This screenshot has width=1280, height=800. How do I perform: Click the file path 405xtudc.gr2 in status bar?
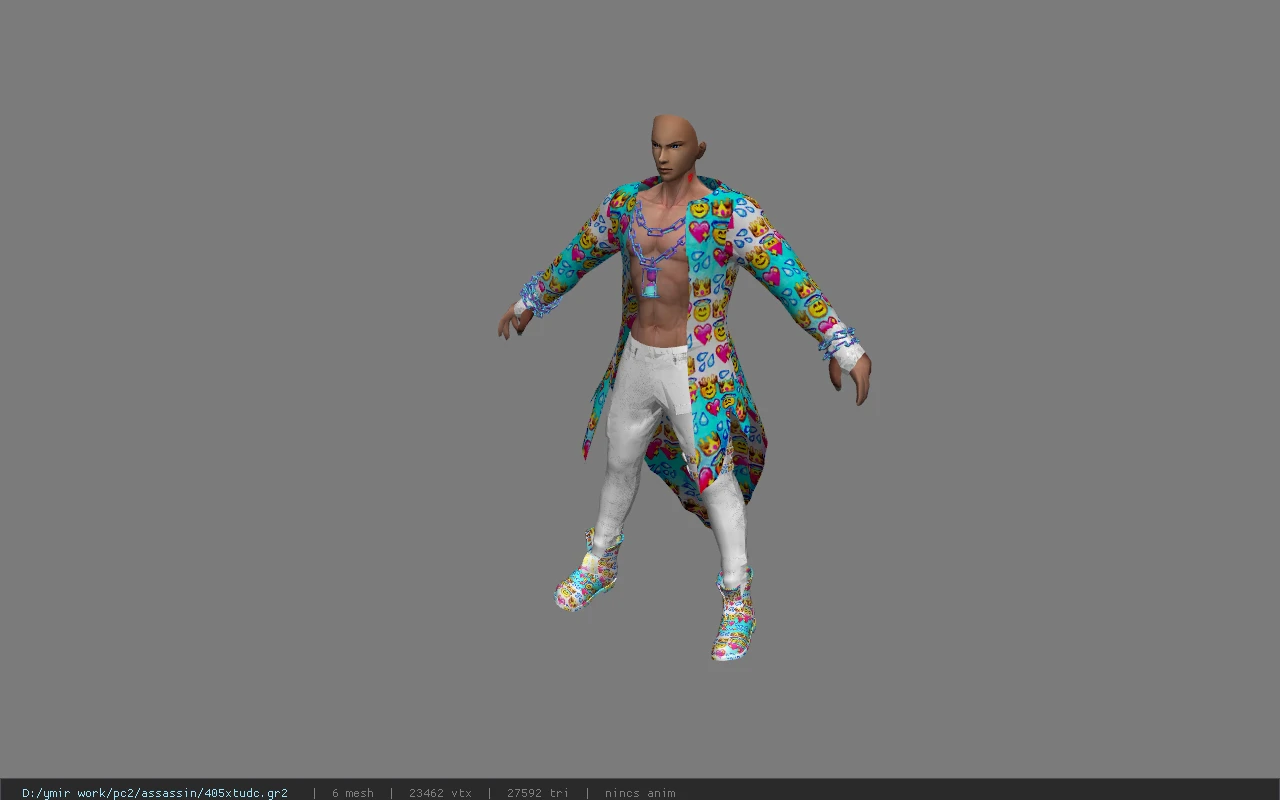click(155, 793)
